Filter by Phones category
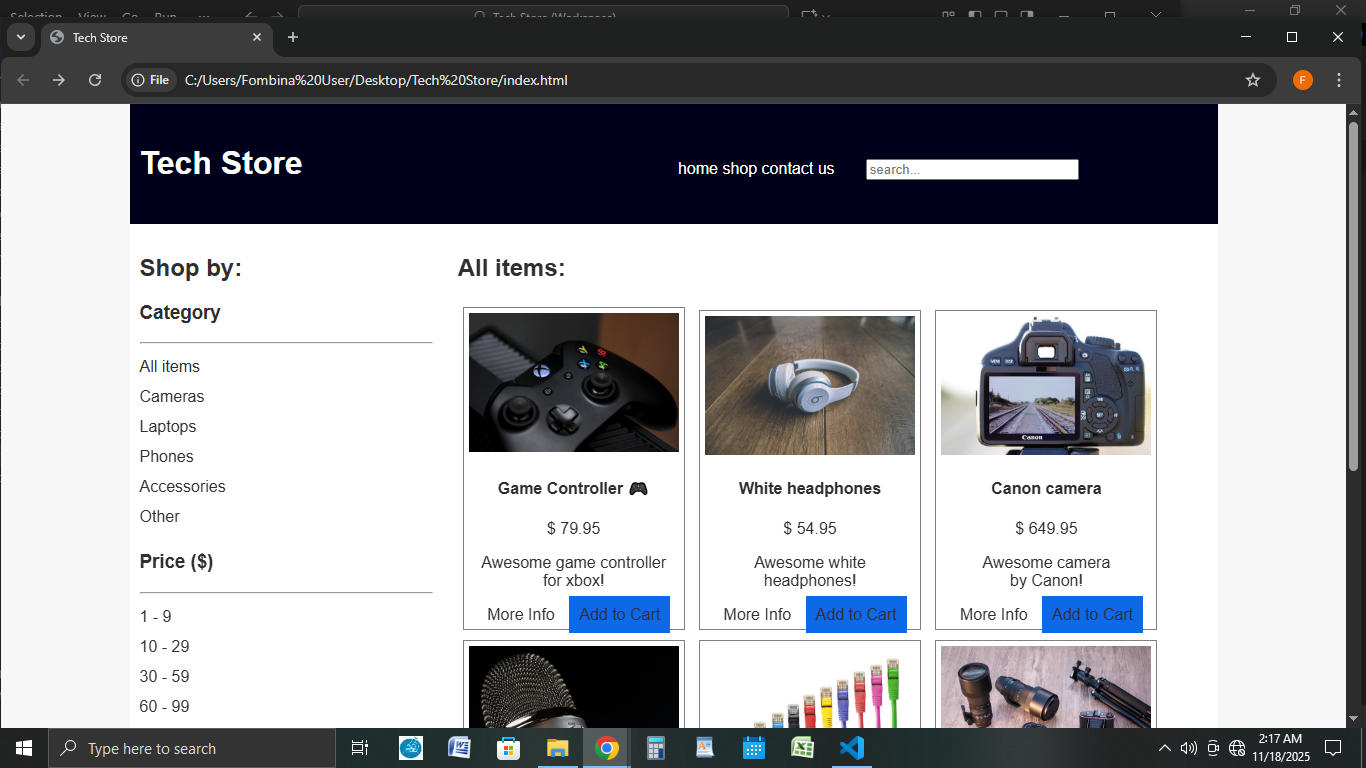This screenshot has width=1366, height=768. coord(167,457)
